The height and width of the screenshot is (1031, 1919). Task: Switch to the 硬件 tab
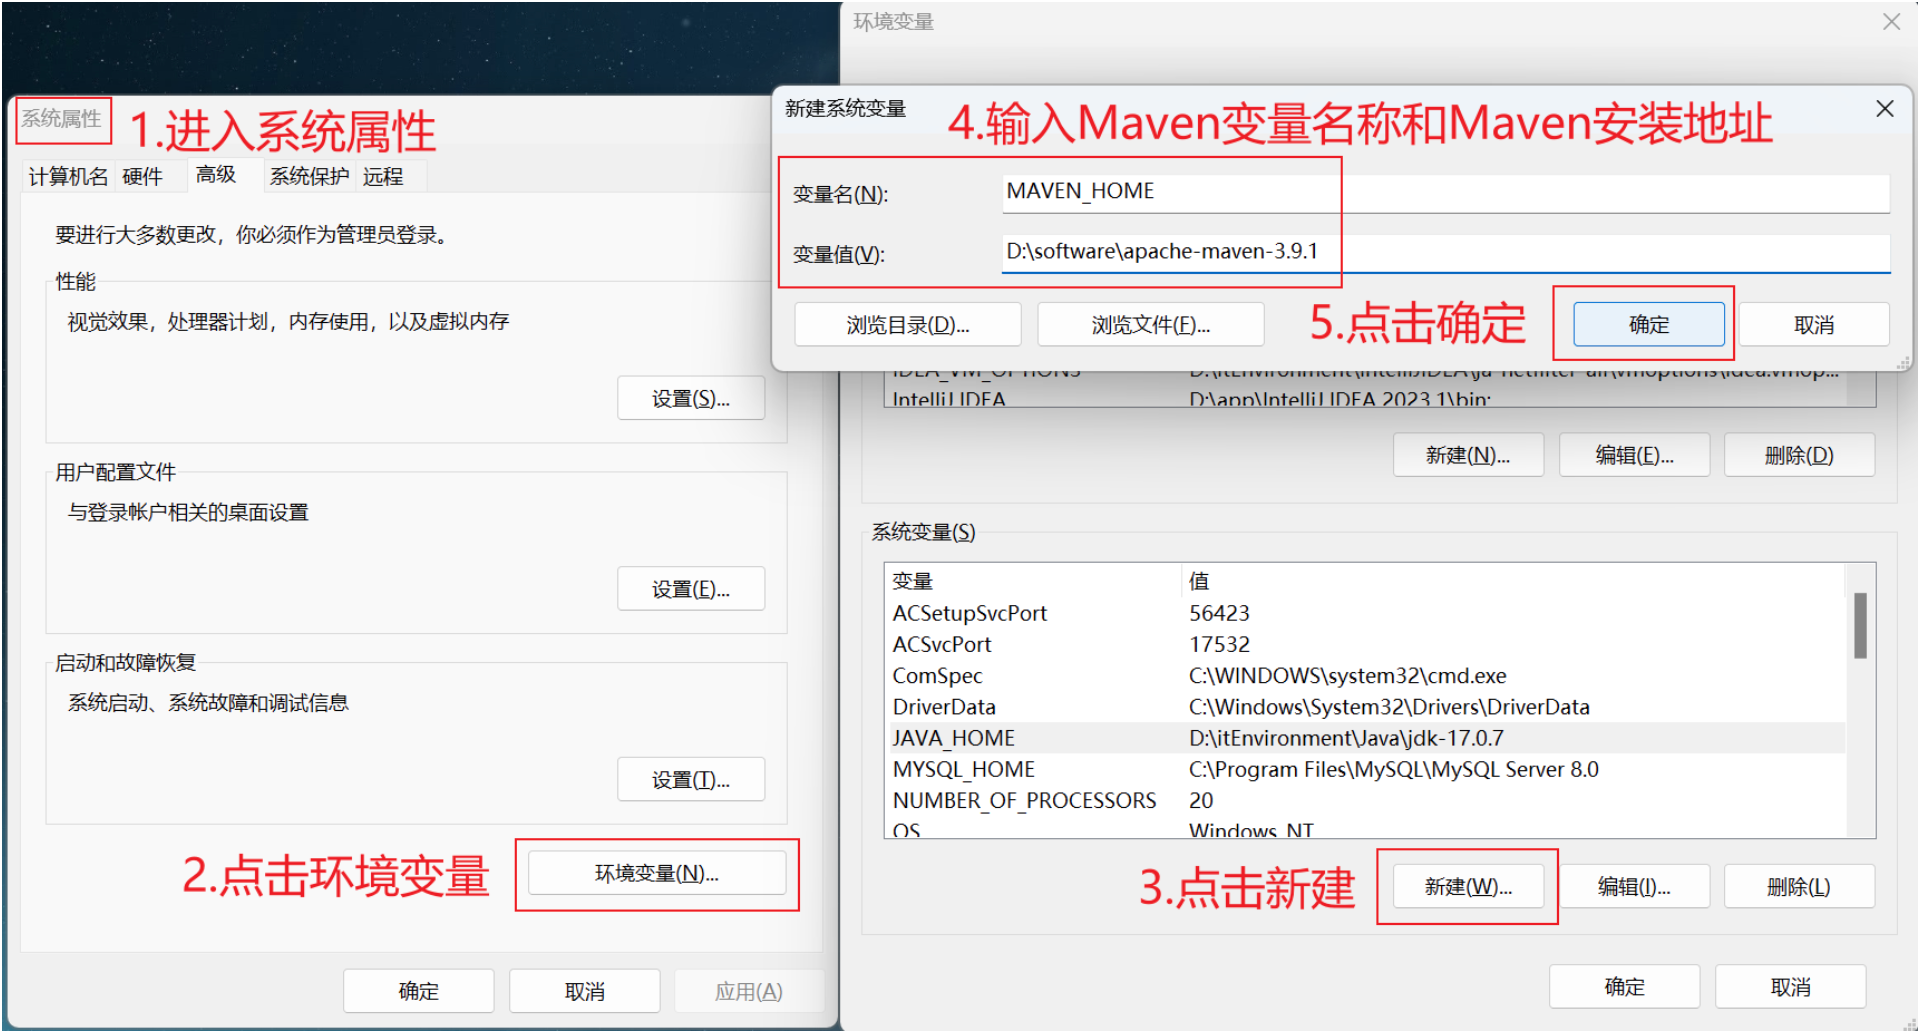pos(142,177)
